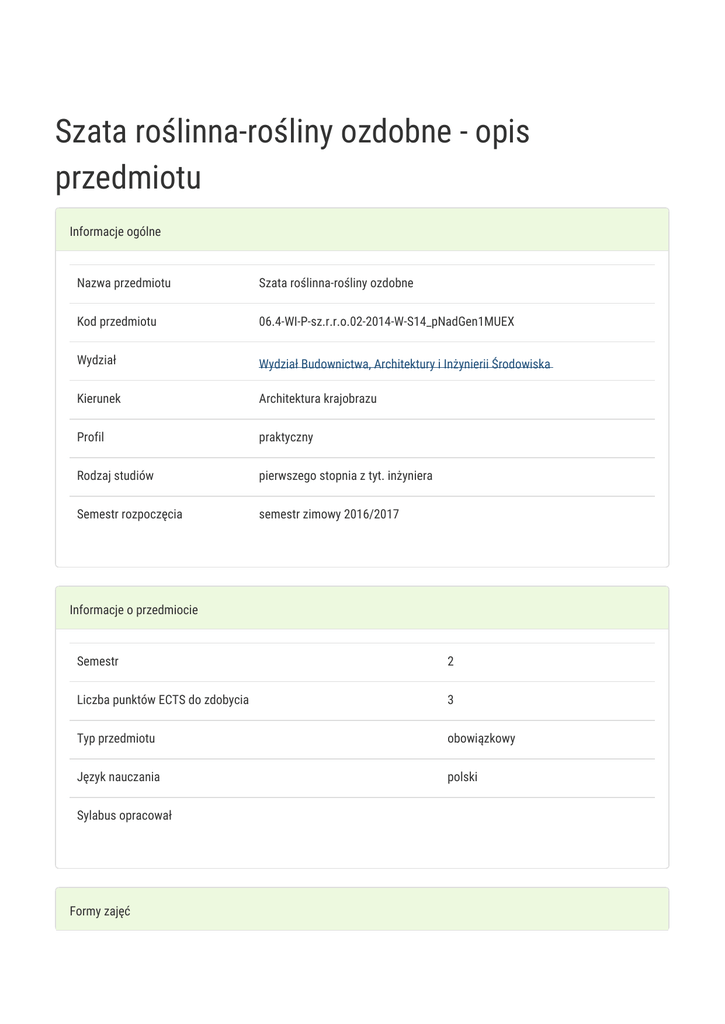Click the 'Formy zajęć' panel header
The image size is (725, 1024).
(x=100, y=911)
